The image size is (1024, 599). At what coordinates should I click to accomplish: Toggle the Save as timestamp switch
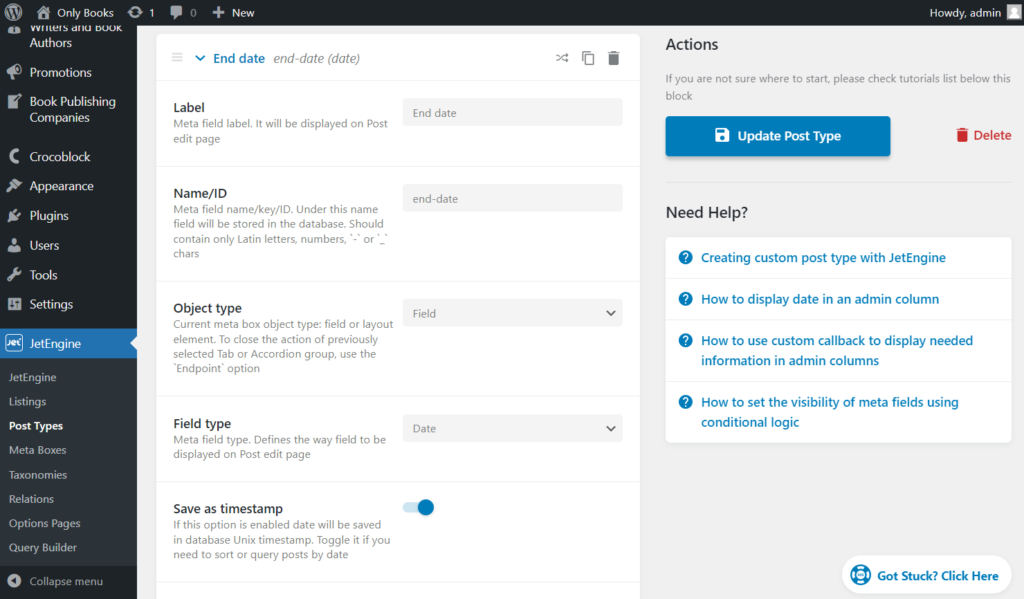pyautogui.click(x=418, y=508)
